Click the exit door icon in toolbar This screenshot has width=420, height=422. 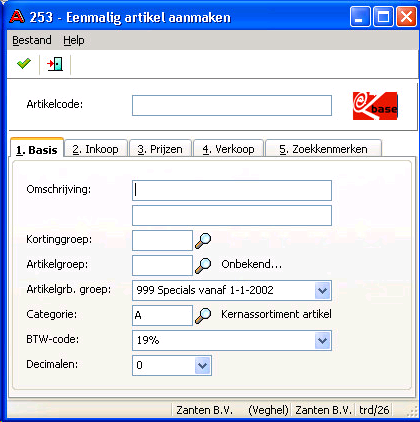(x=55, y=64)
